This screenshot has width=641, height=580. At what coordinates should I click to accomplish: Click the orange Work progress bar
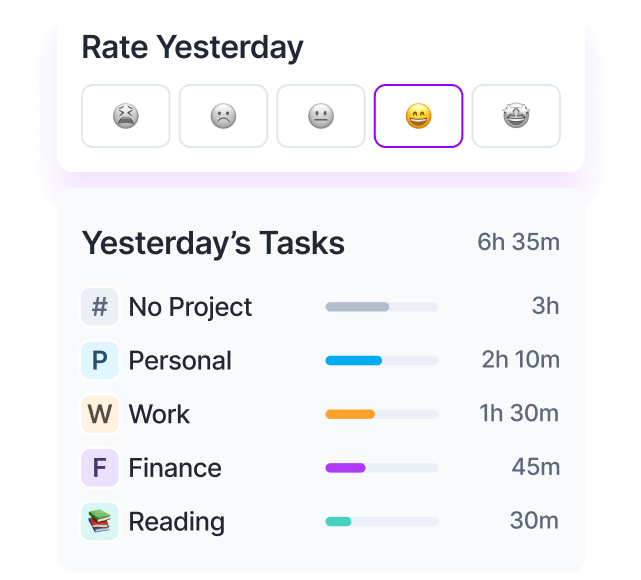point(382,414)
